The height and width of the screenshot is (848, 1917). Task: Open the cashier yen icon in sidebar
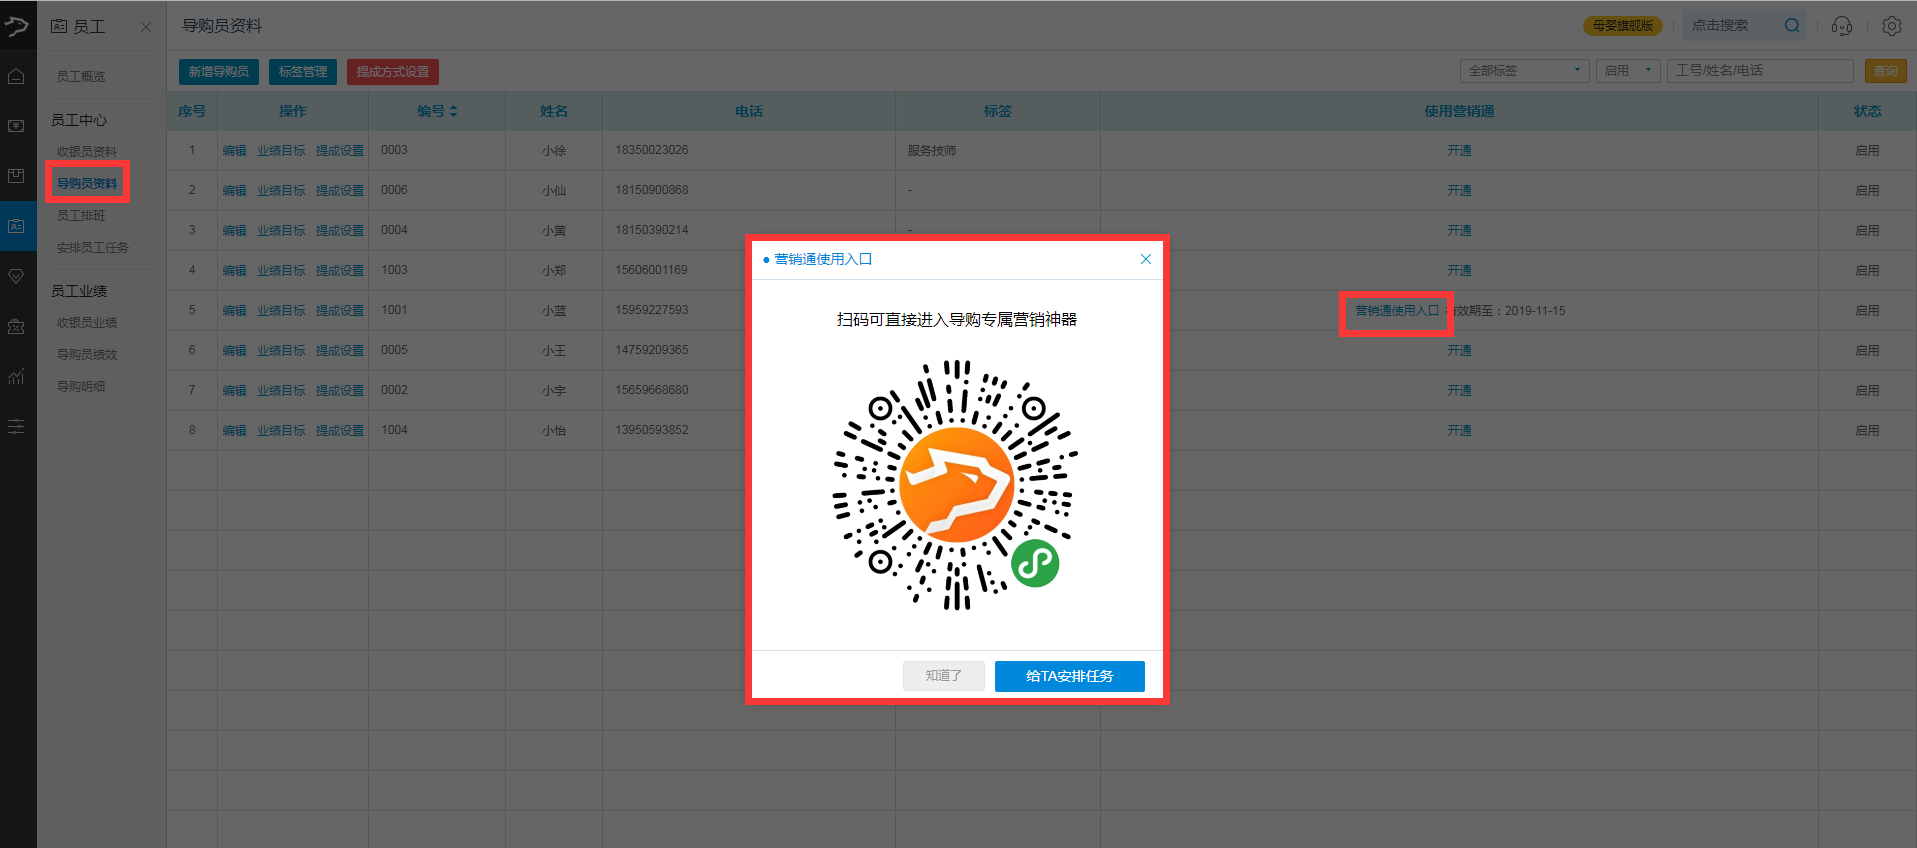[17, 126]
